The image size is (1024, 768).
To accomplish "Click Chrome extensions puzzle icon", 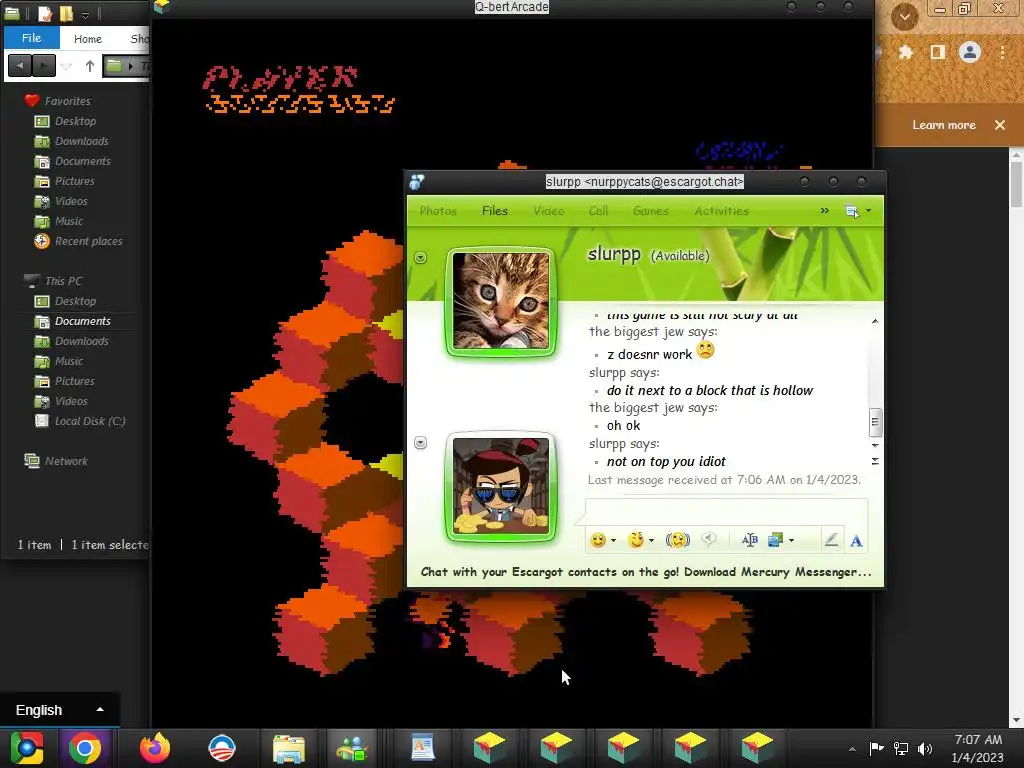I will 905,52.
